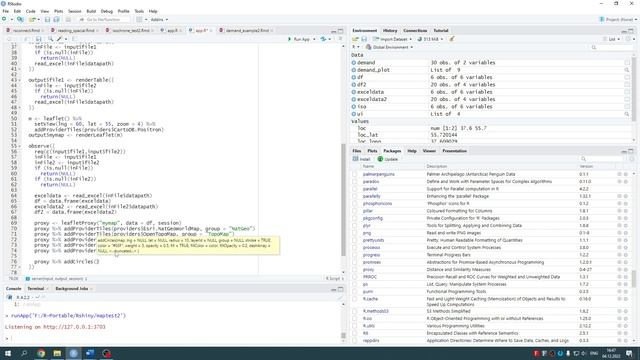Click the New File icon in main toolbar
This screenshot has width=640, height=360.
click(4, 19)
